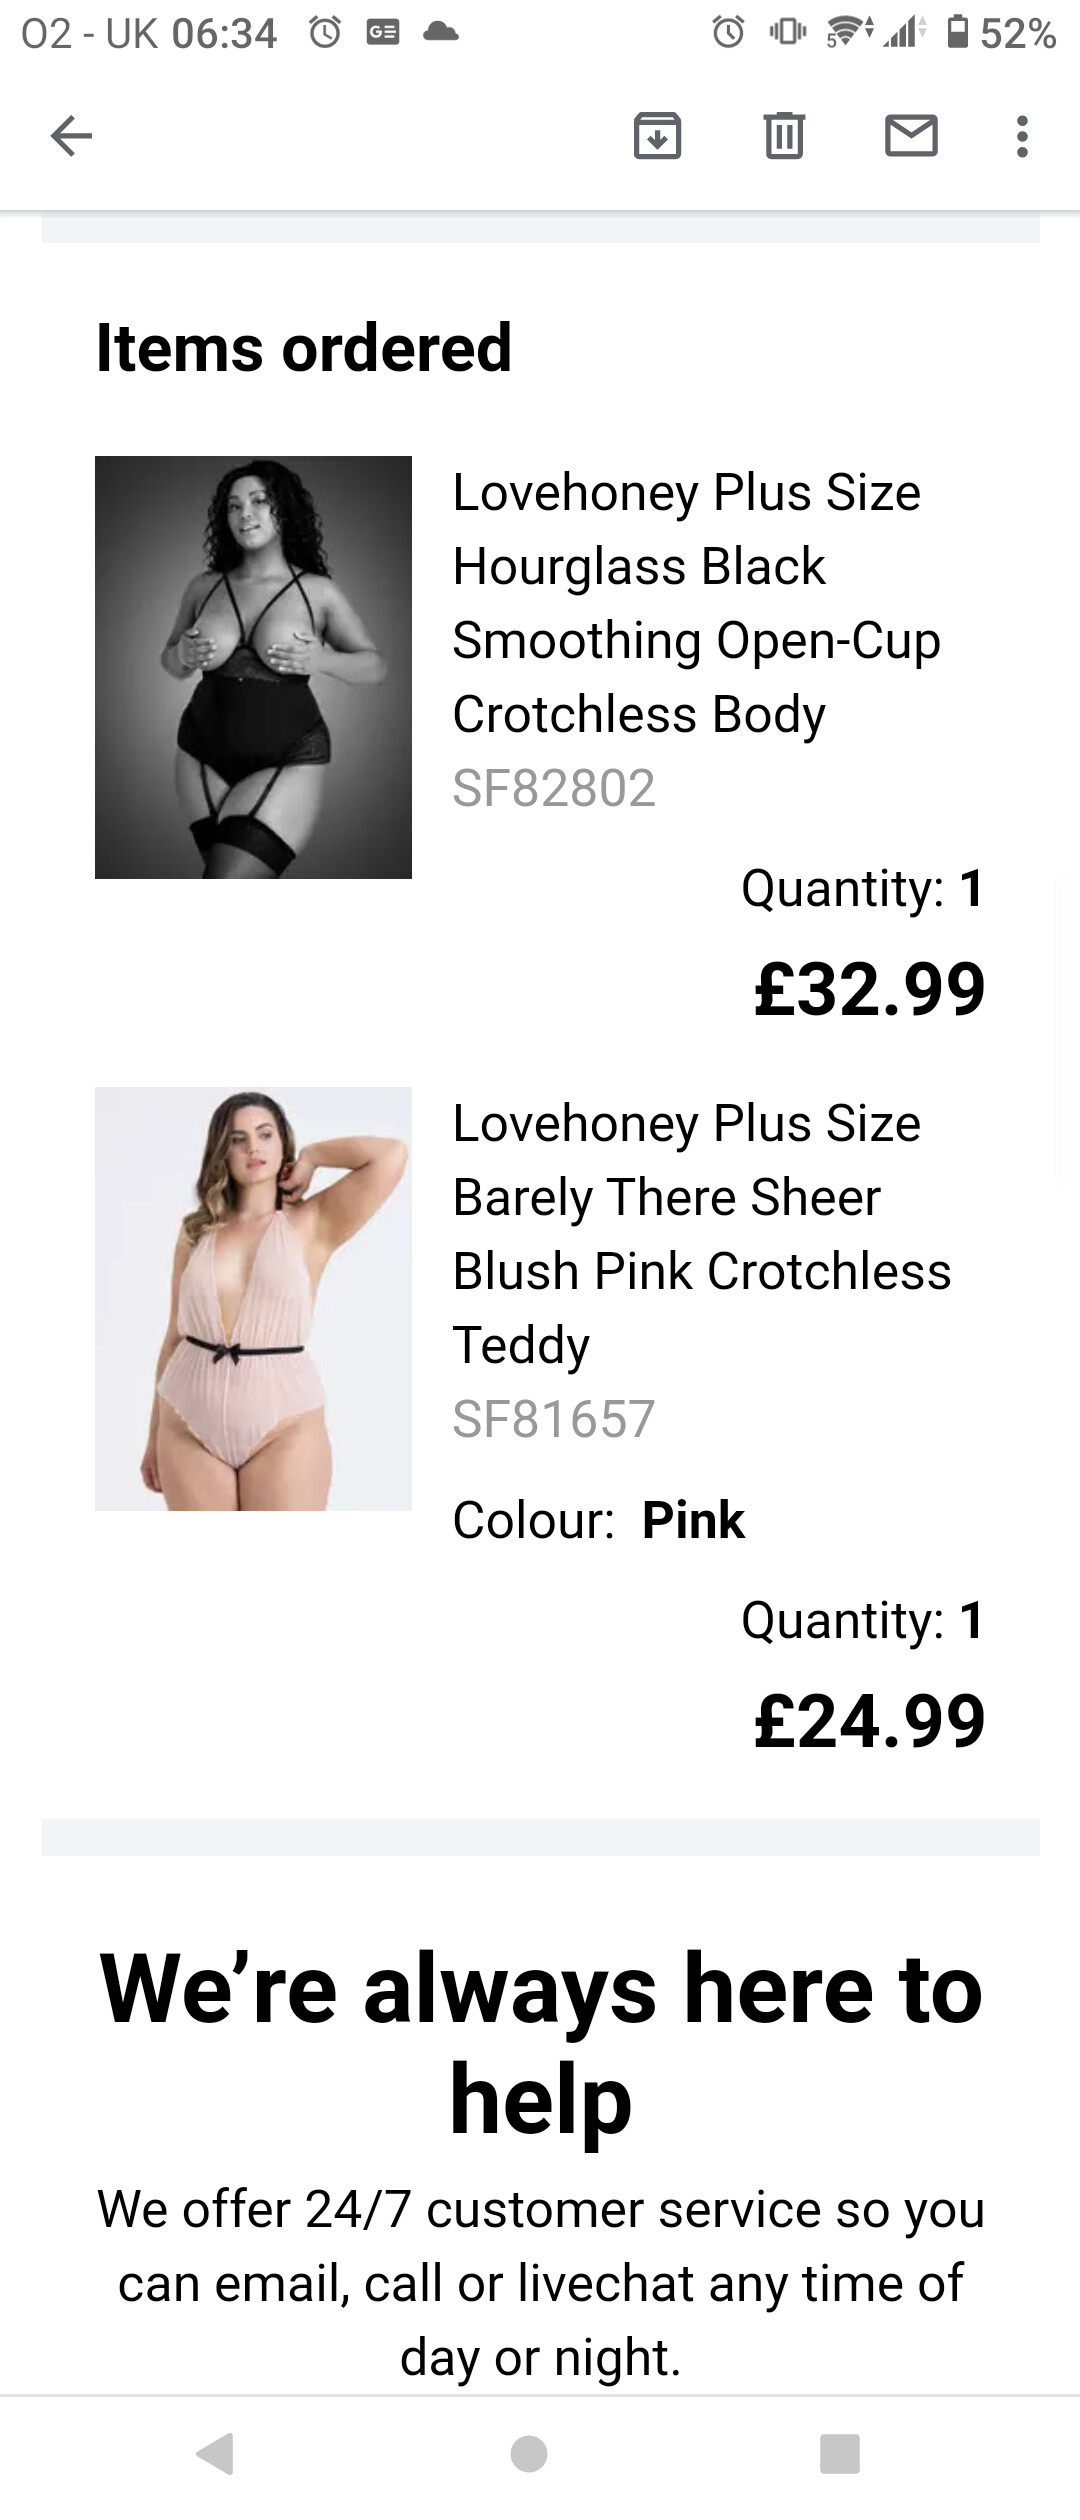Tap the battery indicator showing 52%
1080x2520 pixels.
(1001, 34)
